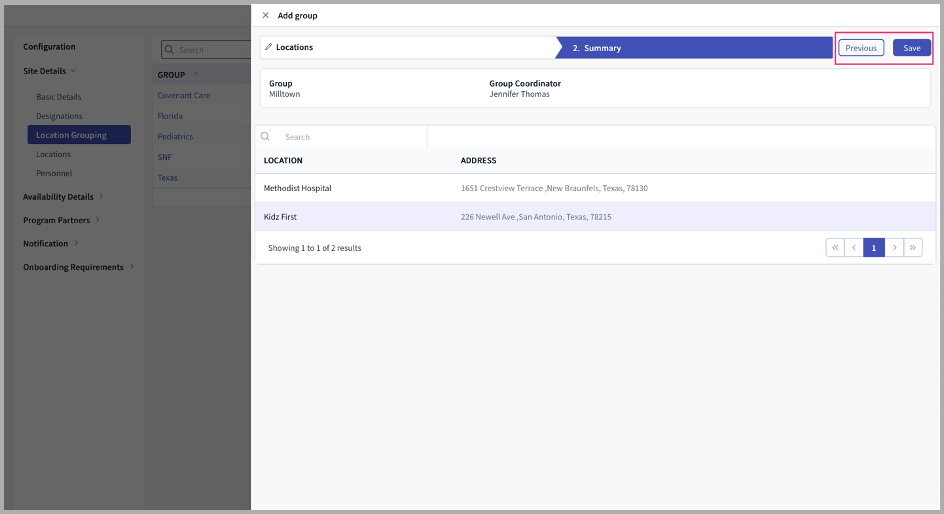
Task: Click the locations Search input field
Action: point(350,137)
